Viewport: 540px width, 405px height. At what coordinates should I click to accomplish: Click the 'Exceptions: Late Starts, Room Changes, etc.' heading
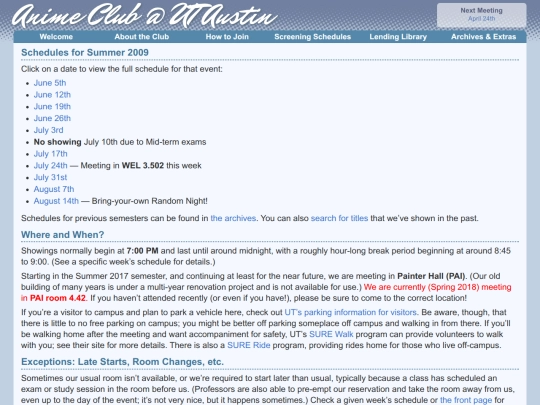point(122,362)
